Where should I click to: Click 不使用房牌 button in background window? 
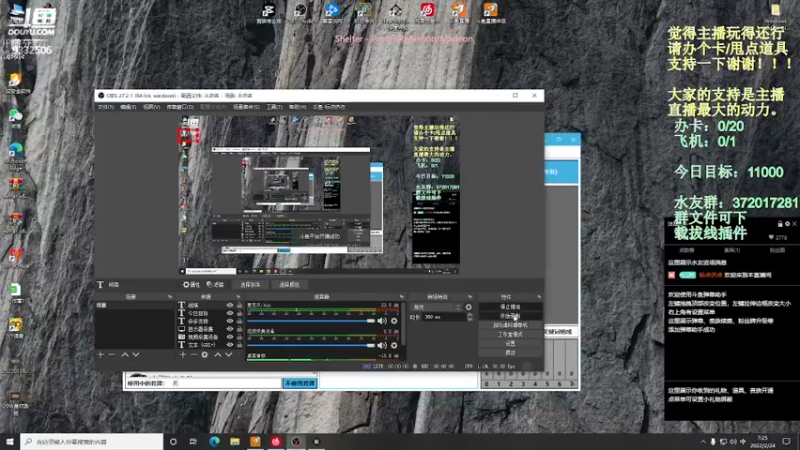(x=300, y=383)
